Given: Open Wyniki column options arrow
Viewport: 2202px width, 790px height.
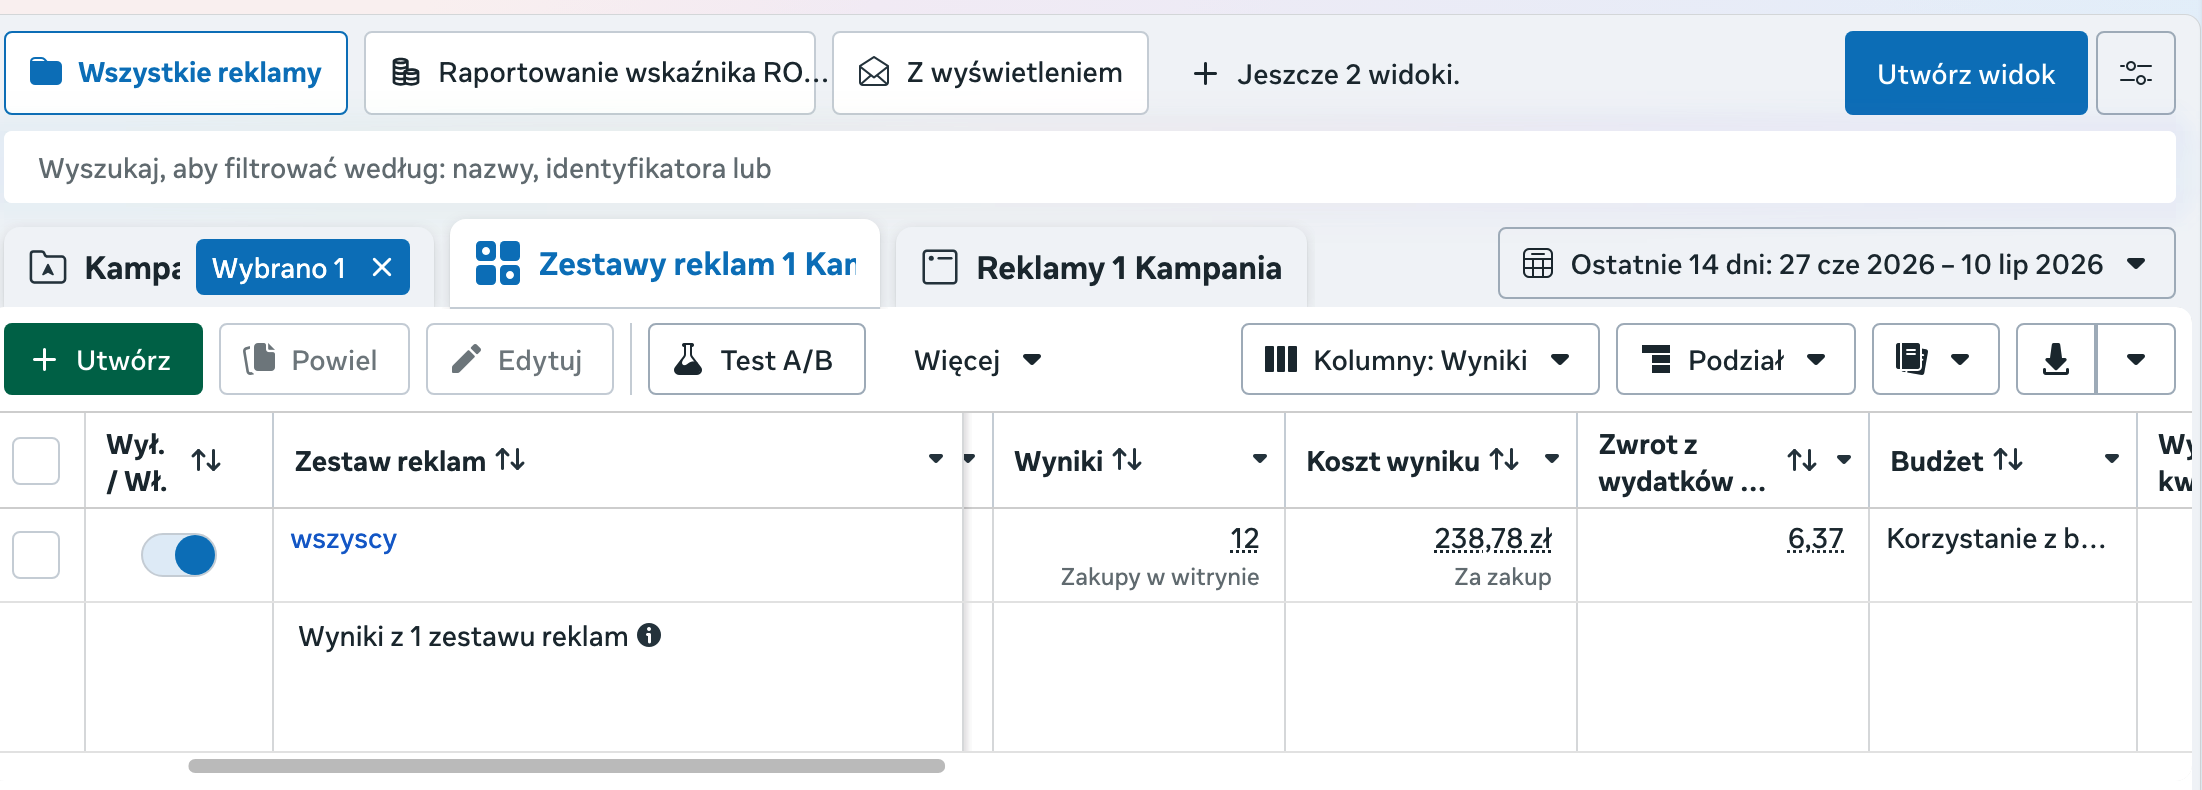Looking at the screenshot, I should pos(1260,459).
